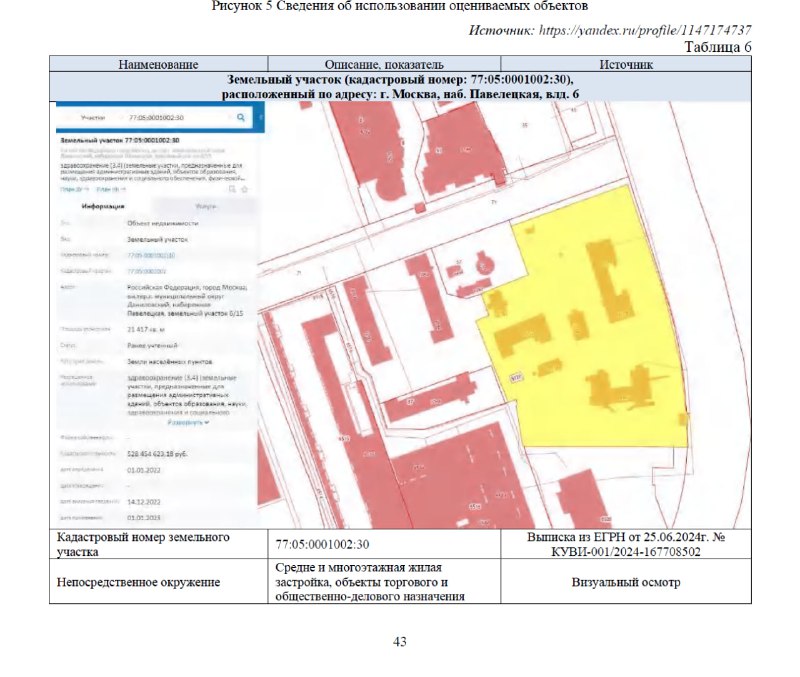
Task: Click the bold heading Земельный участок 77:05:0001002:30
Action: (x=120, y=140)
